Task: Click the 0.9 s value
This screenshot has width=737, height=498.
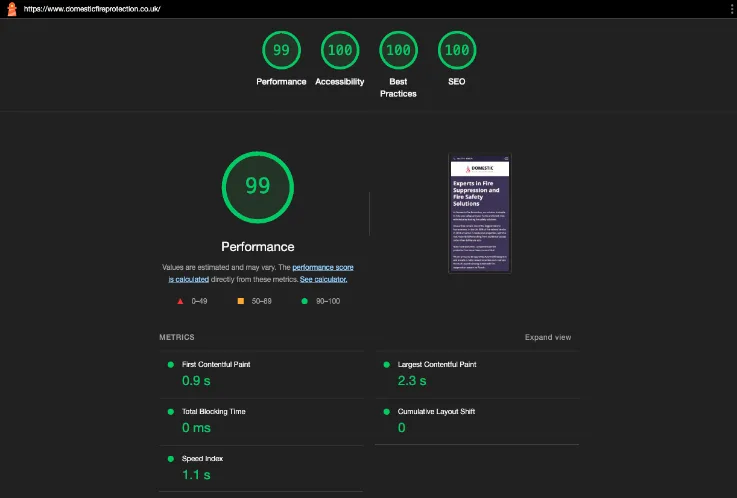Action: pos(196,381)
